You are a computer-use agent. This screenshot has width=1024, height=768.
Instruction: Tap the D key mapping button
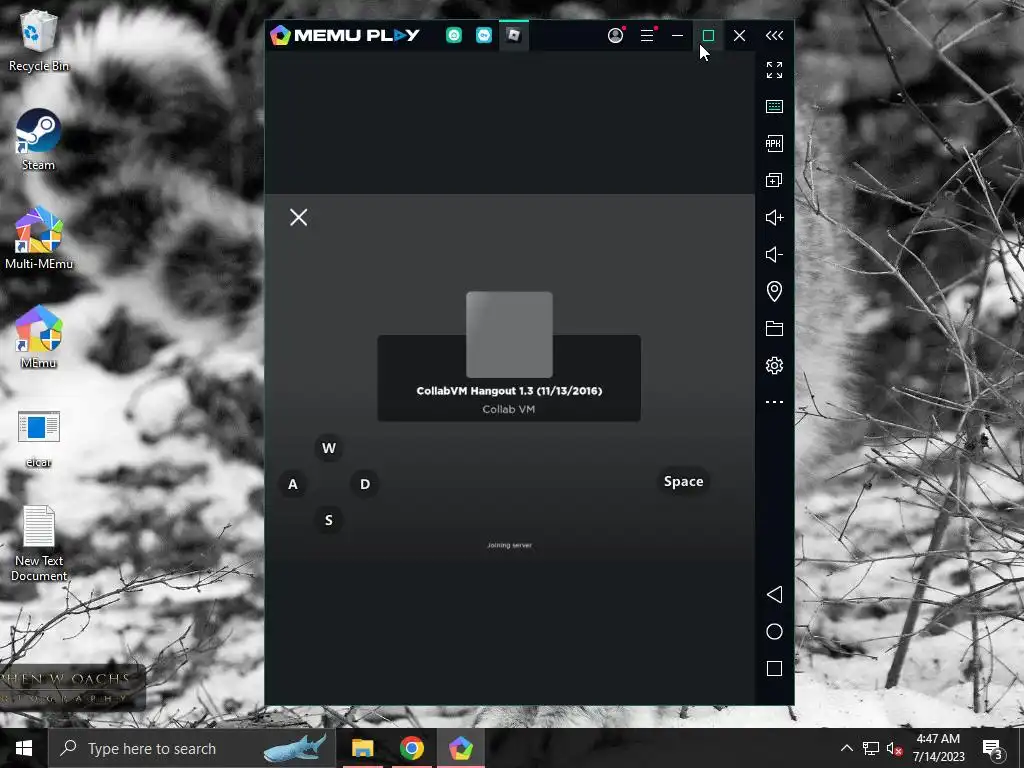[365, 484]
